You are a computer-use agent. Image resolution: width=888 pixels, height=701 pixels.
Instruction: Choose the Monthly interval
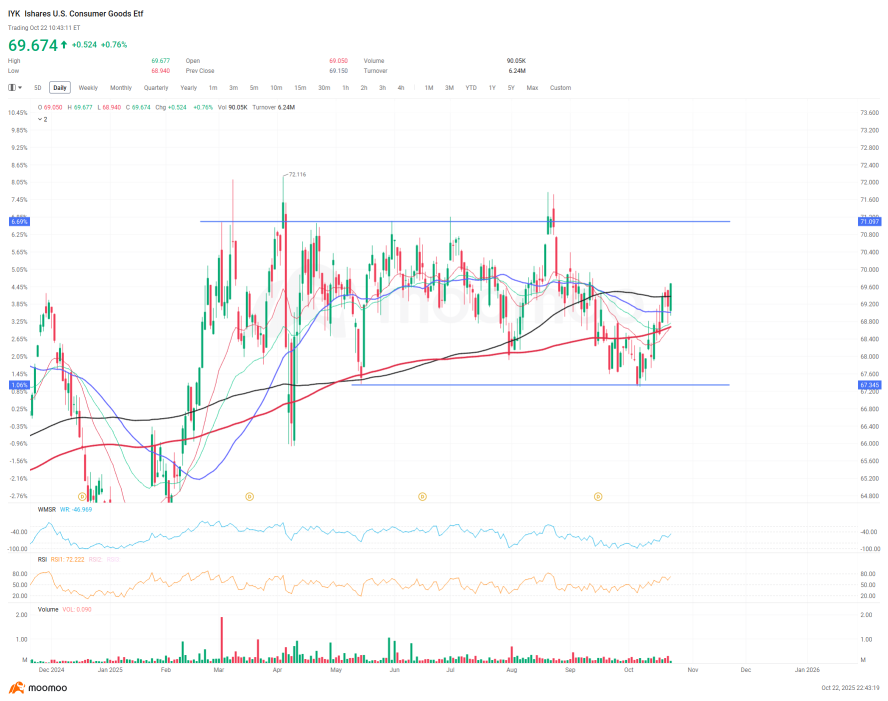click(120, 88)
